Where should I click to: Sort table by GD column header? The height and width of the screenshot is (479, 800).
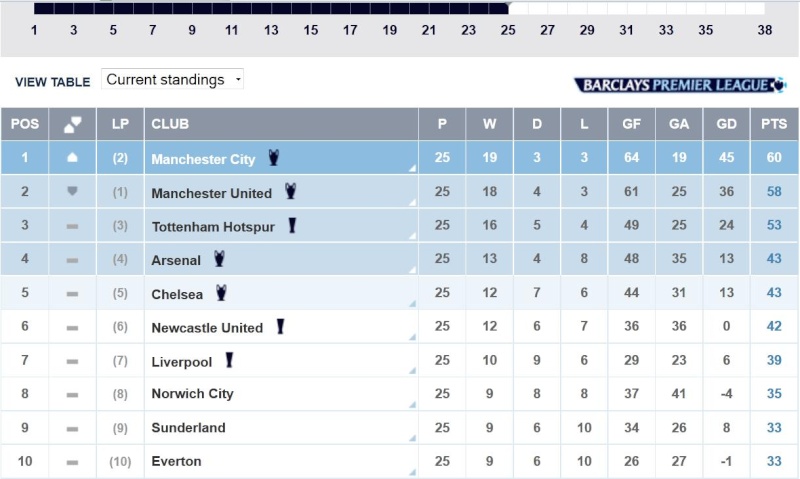[x=726, y=124]
